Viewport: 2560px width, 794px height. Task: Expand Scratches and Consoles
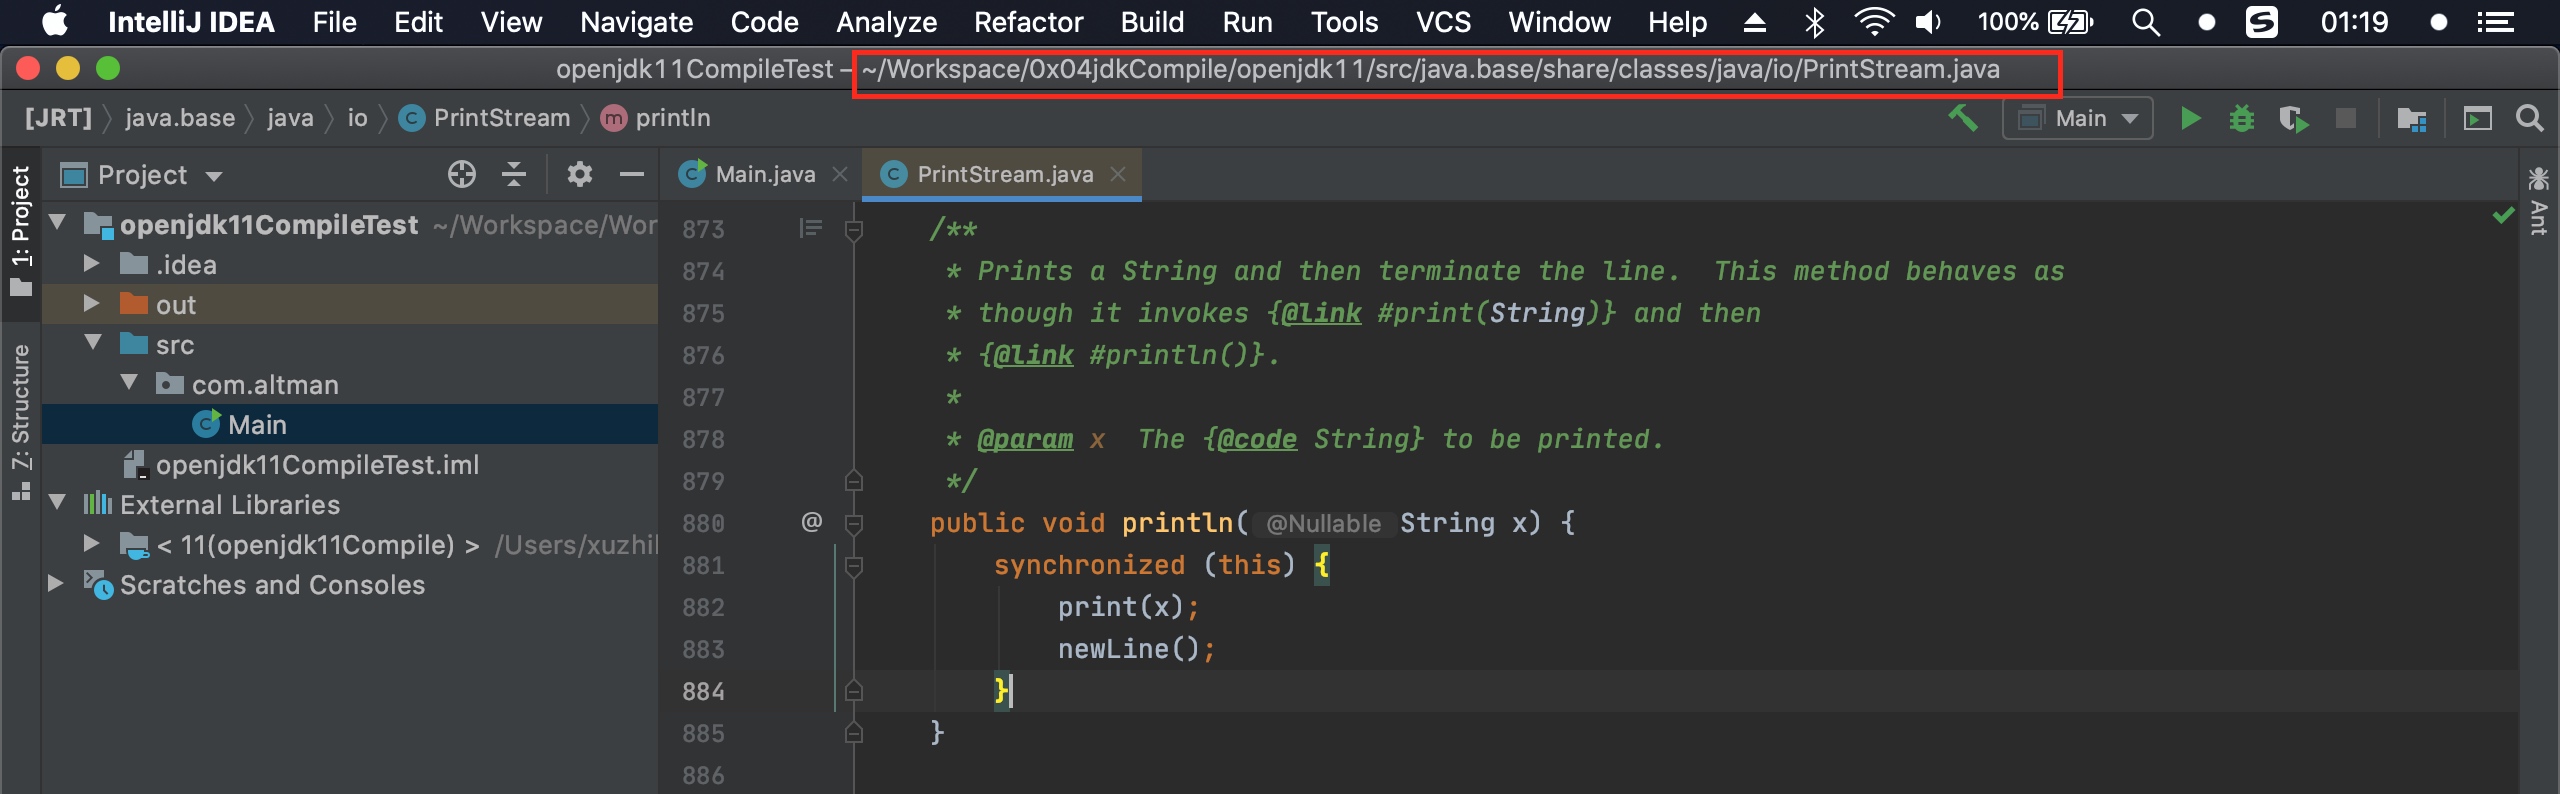[x=56, y=584]
